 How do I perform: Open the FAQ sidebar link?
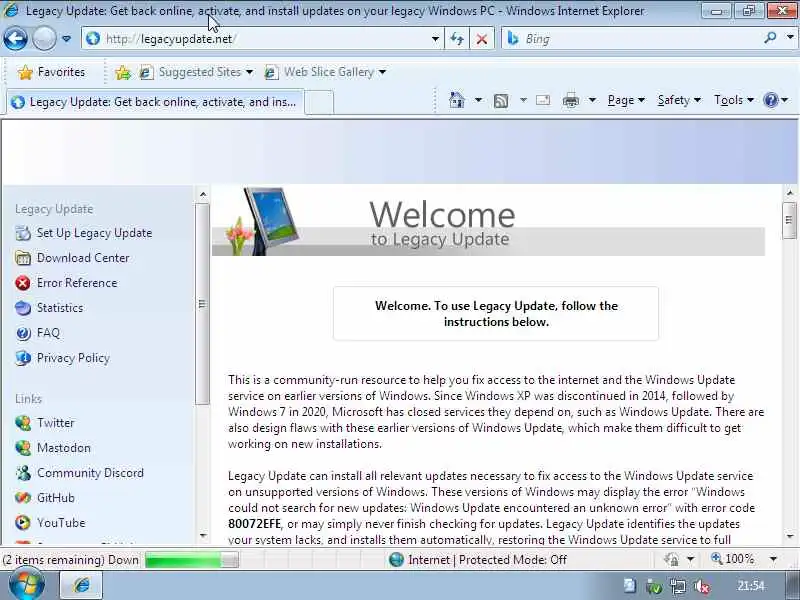[48, 333]
